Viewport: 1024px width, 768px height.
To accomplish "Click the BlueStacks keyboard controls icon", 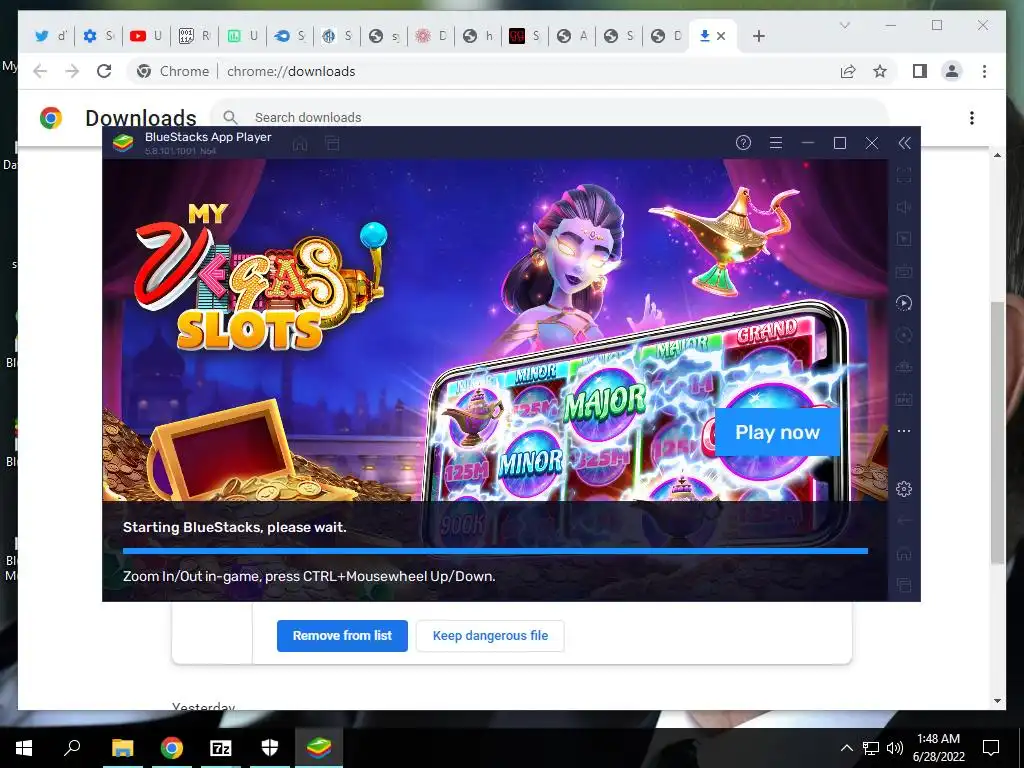I will point(904,271).
